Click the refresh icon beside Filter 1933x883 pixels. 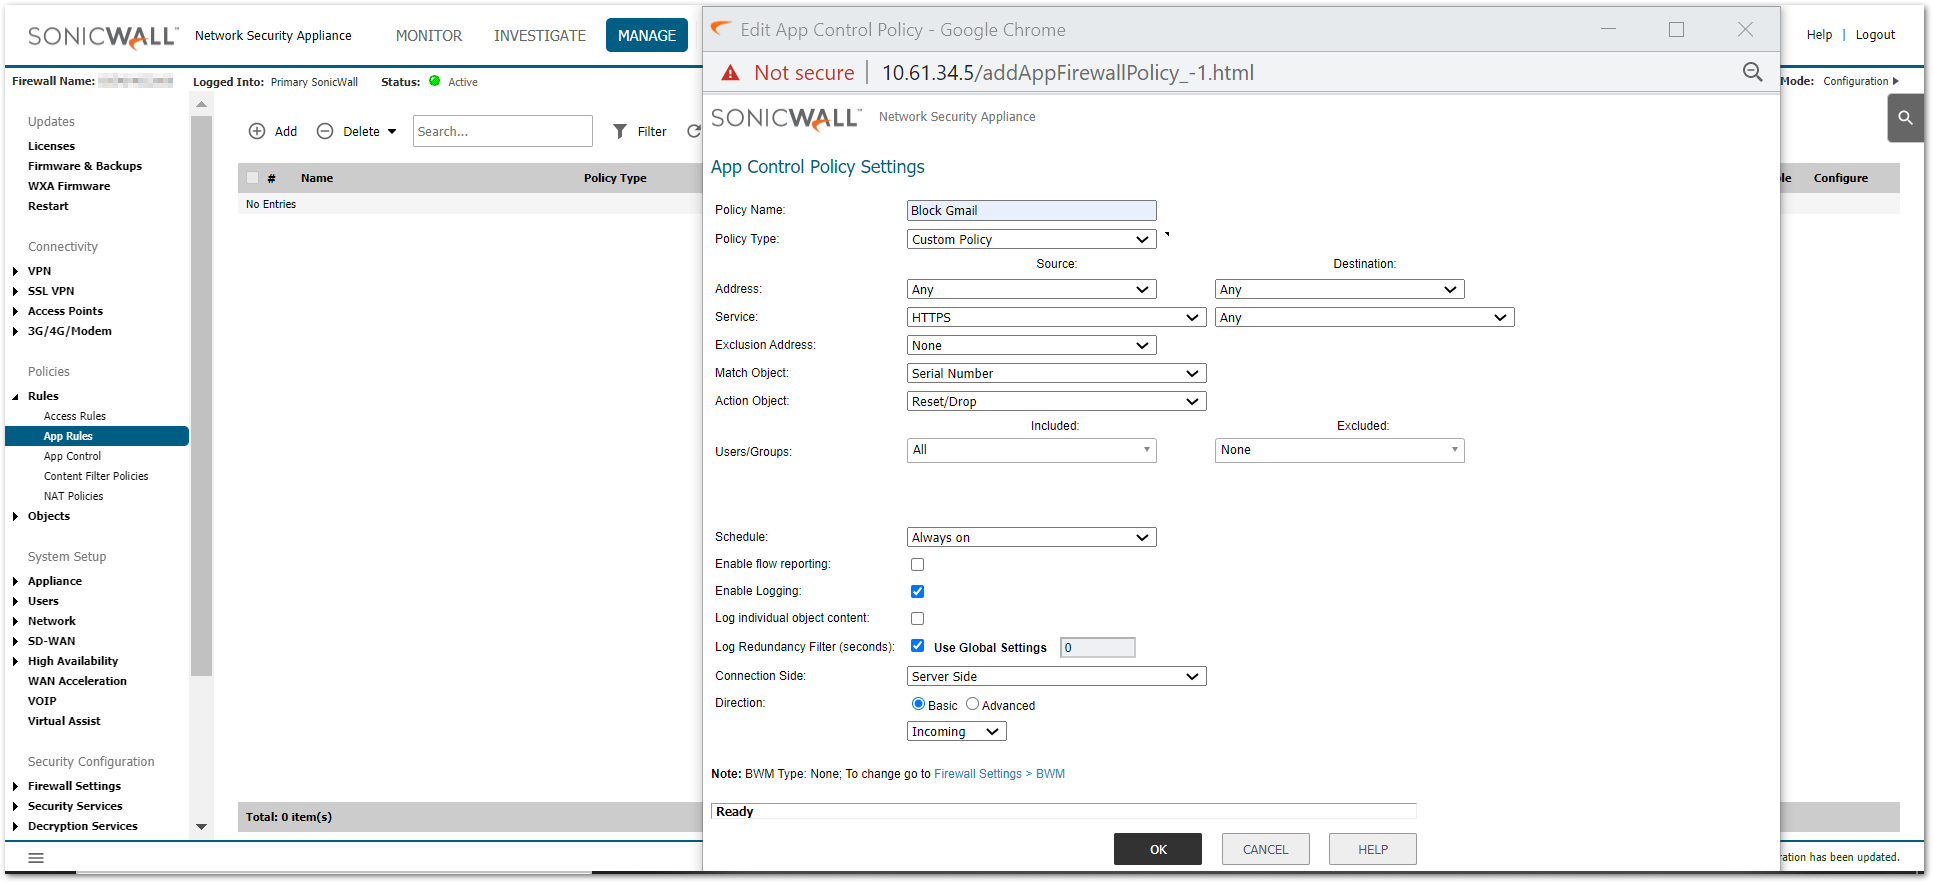click(x=694, y=131)
